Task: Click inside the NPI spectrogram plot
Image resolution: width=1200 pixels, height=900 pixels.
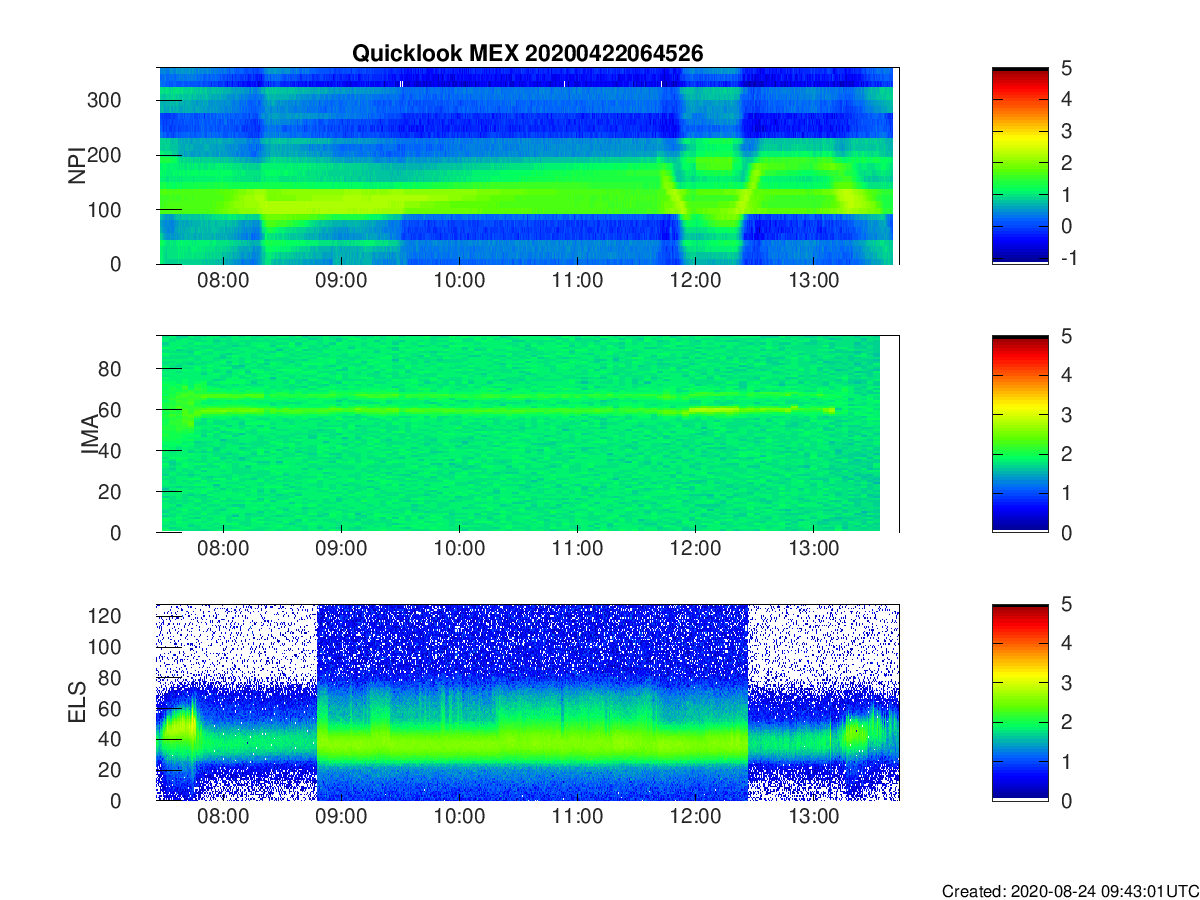Action: pos(528,166)
